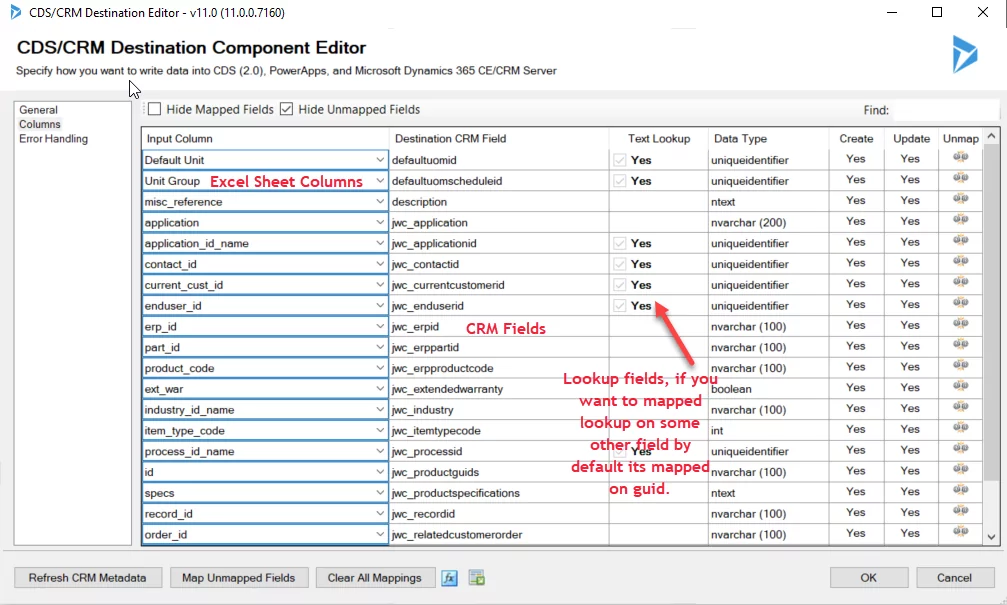
Task: Toggle Text Lookup for defaultuomscheduleid
Action: pyautogui.click(x=619, y=181)
